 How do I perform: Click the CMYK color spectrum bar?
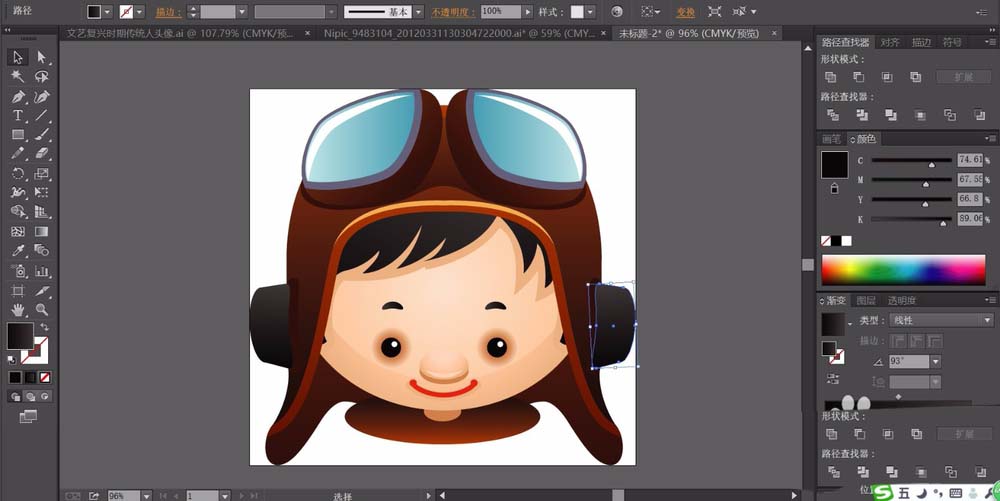(x=903, y=269)
